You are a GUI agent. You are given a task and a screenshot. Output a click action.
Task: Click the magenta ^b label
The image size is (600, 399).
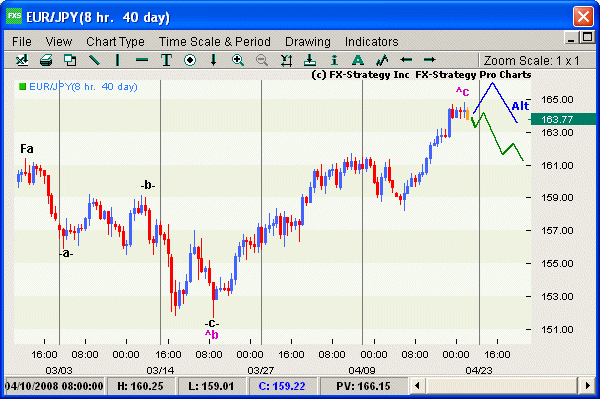pos(211,335)
